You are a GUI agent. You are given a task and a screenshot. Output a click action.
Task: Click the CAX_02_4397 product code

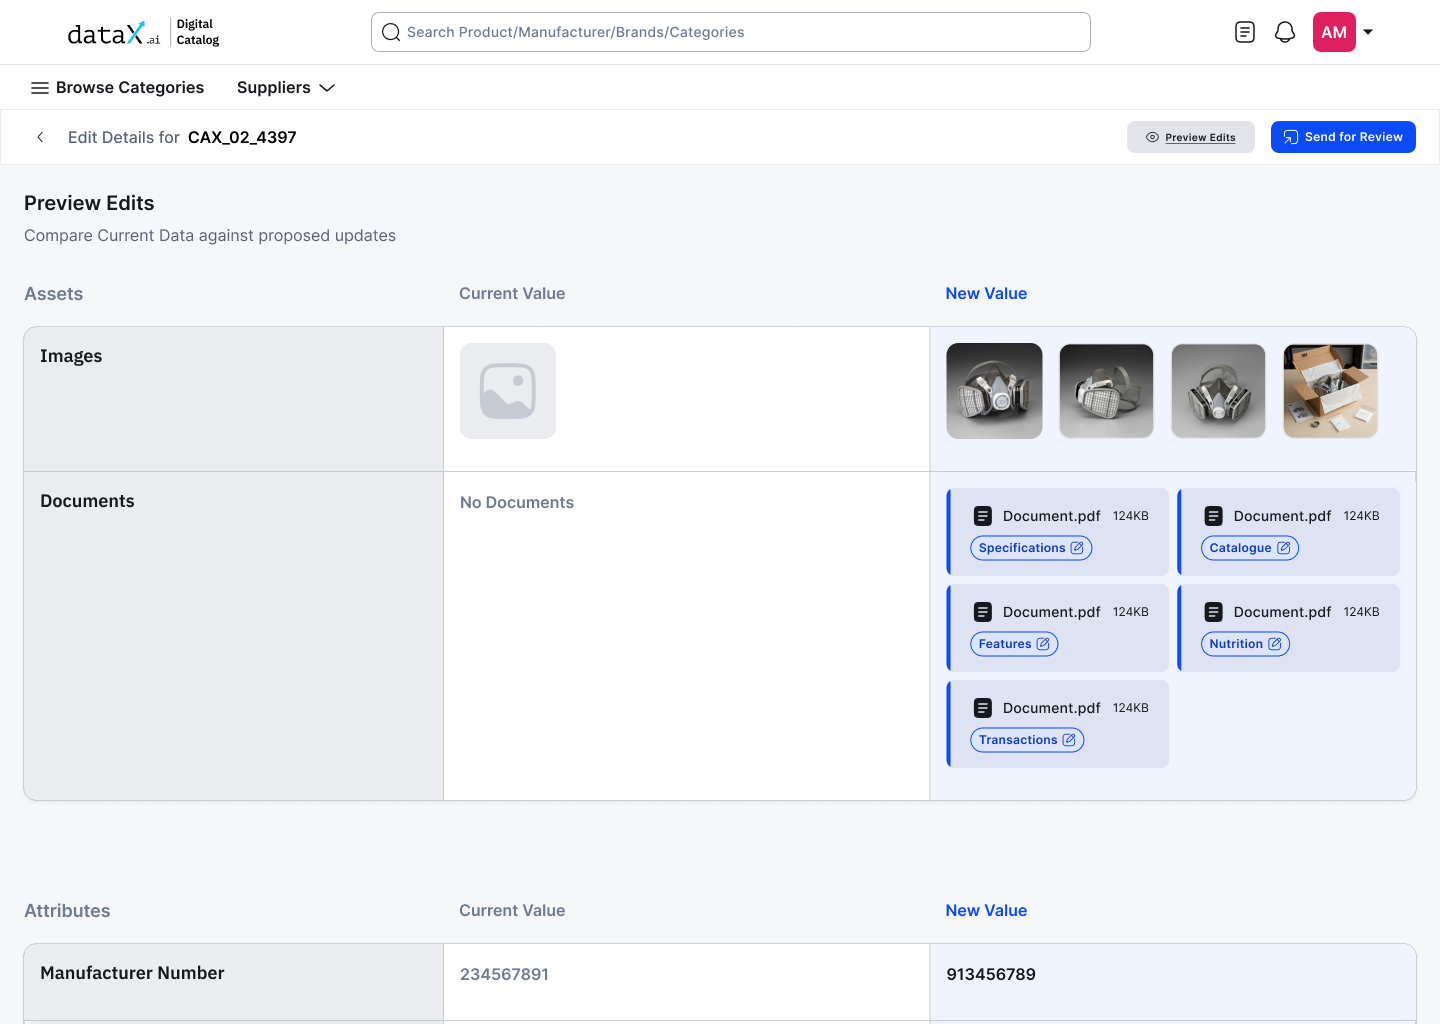click(x=242, y=137)
